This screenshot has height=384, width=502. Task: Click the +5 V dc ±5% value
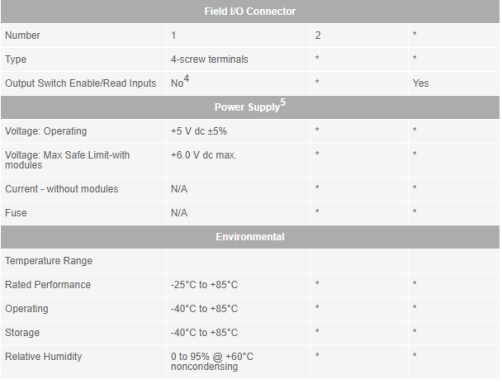tap(199, 131)
